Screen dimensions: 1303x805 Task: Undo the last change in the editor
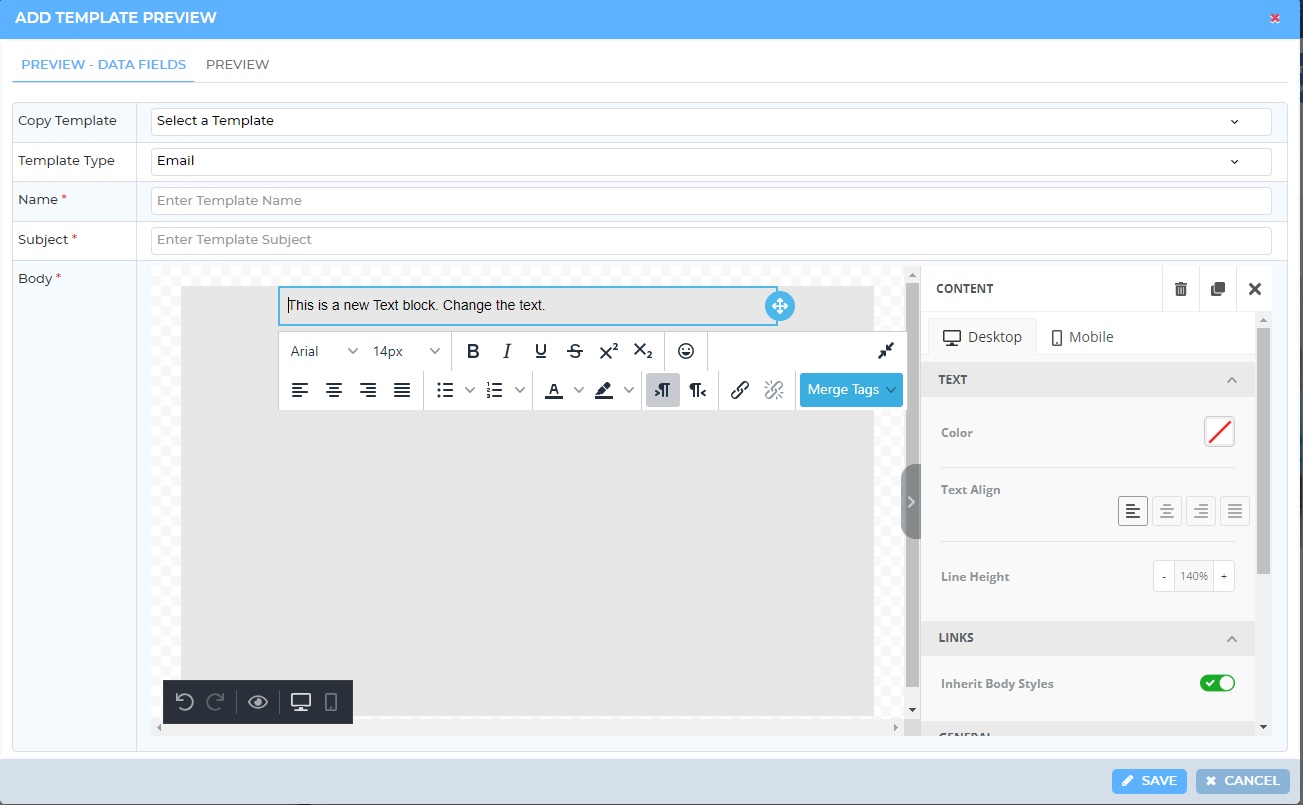(184, 702)
